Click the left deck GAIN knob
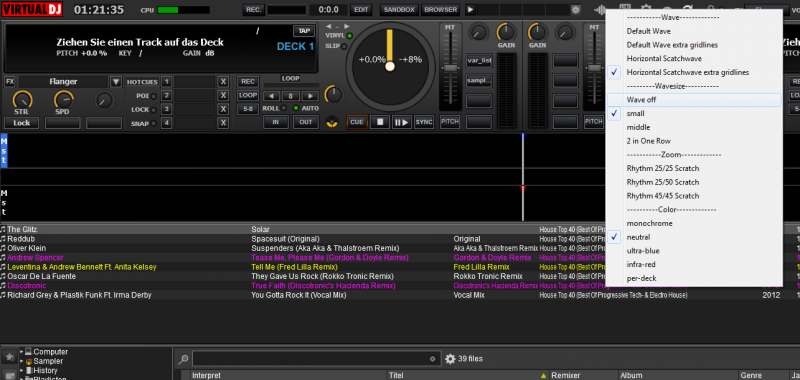 click(x=506, y=33)
